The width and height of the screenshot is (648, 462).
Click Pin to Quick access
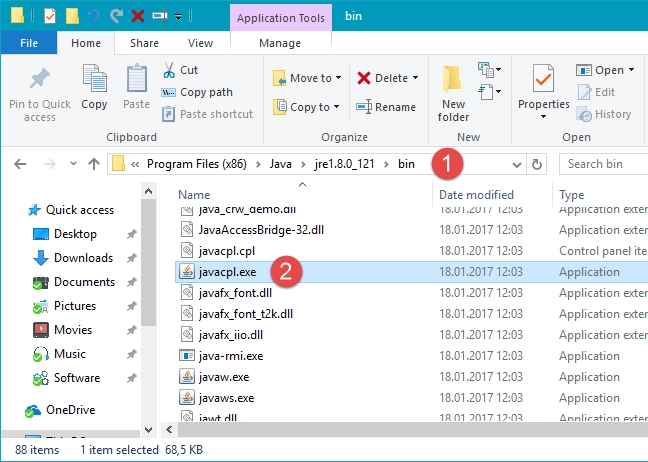coord(40,93)
